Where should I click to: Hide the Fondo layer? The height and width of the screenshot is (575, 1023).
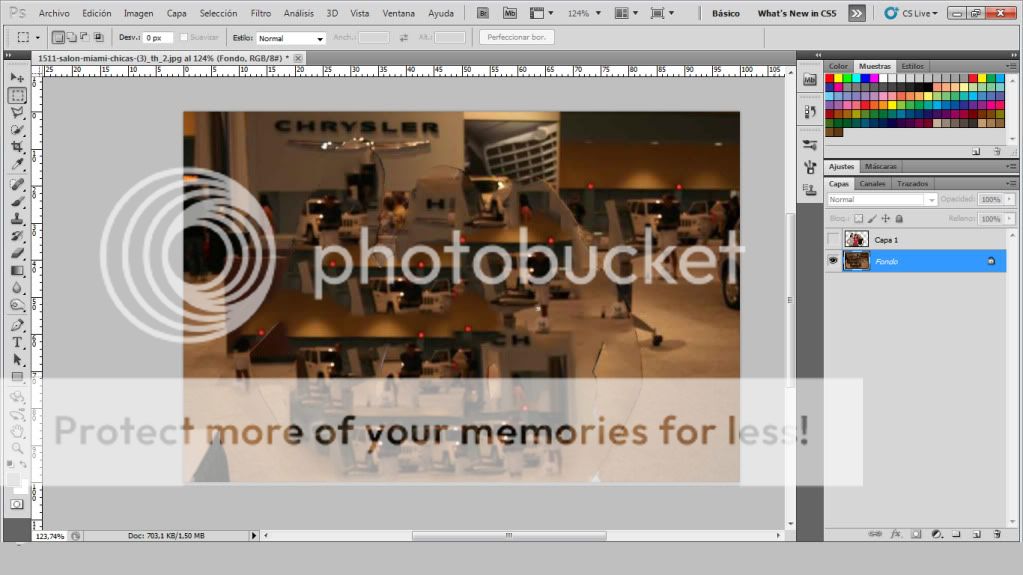pos(832,260)
